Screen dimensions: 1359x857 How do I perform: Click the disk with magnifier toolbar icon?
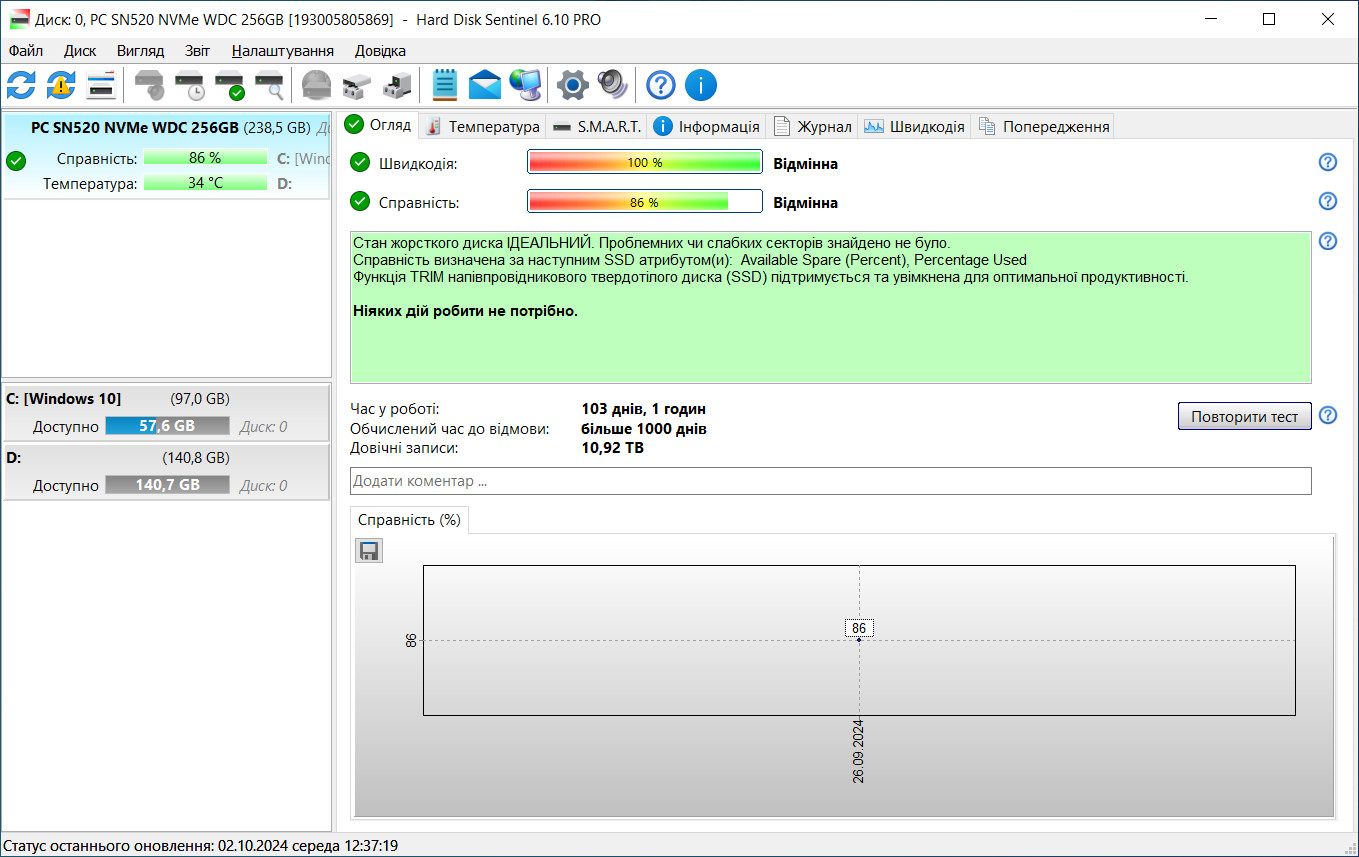pos(270,86)
